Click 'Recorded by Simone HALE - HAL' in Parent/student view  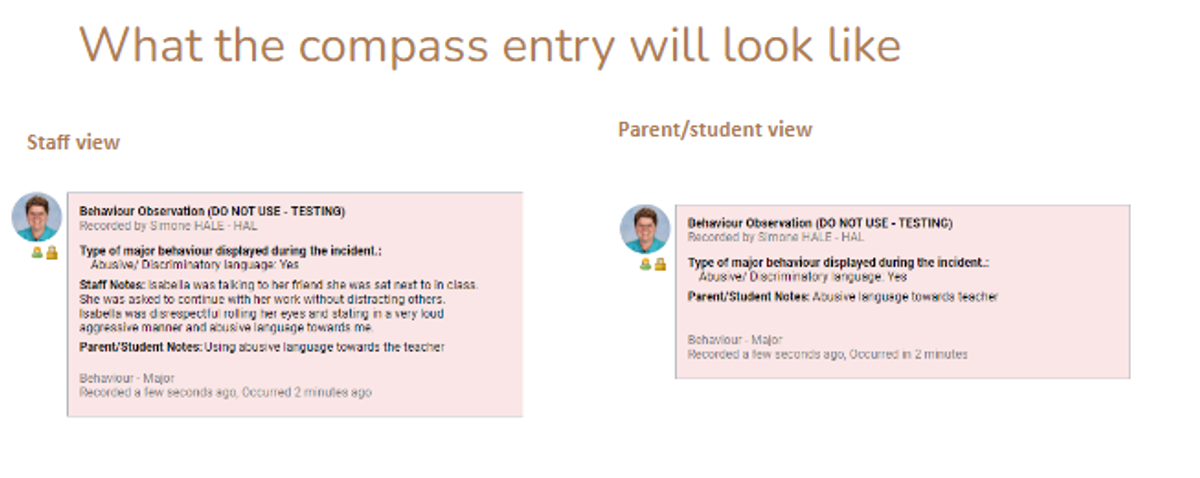pos(773,237)
